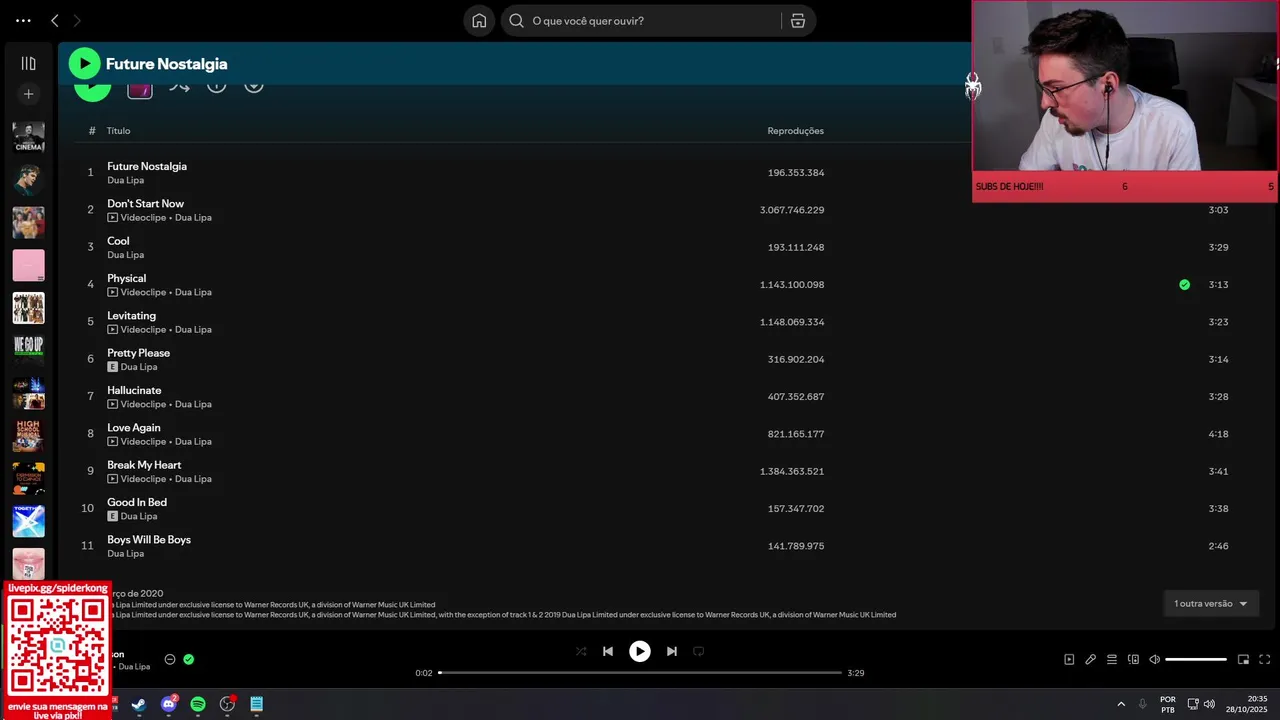1280x720 pixels.
Task: Open Connect to a device
Action: pyautogui.click(x=1133, y=660)
